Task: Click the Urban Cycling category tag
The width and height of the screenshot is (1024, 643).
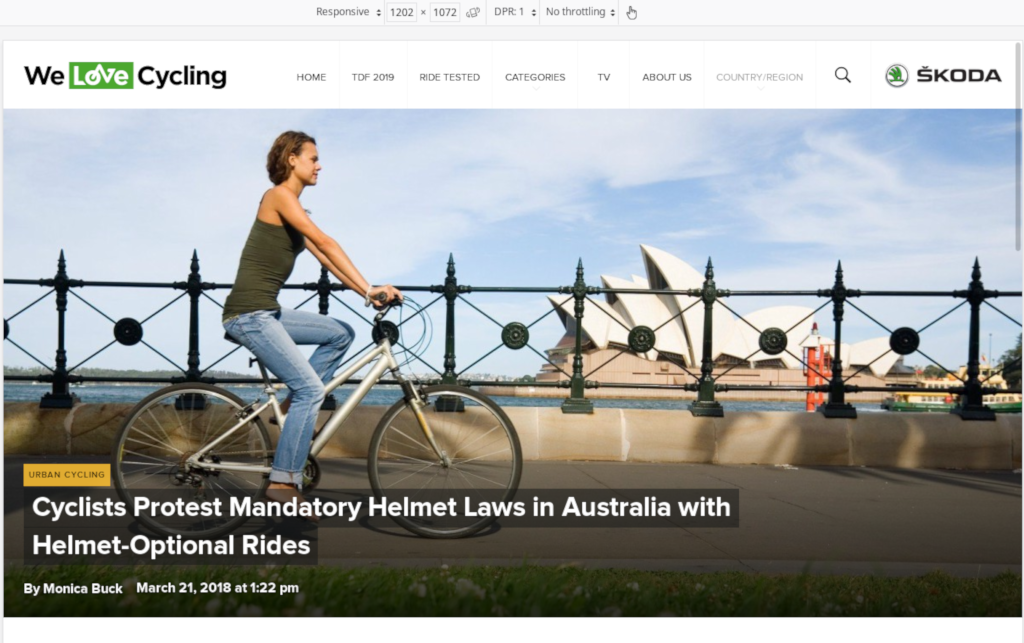Action: pyautogui.click(x=67, y=475)
